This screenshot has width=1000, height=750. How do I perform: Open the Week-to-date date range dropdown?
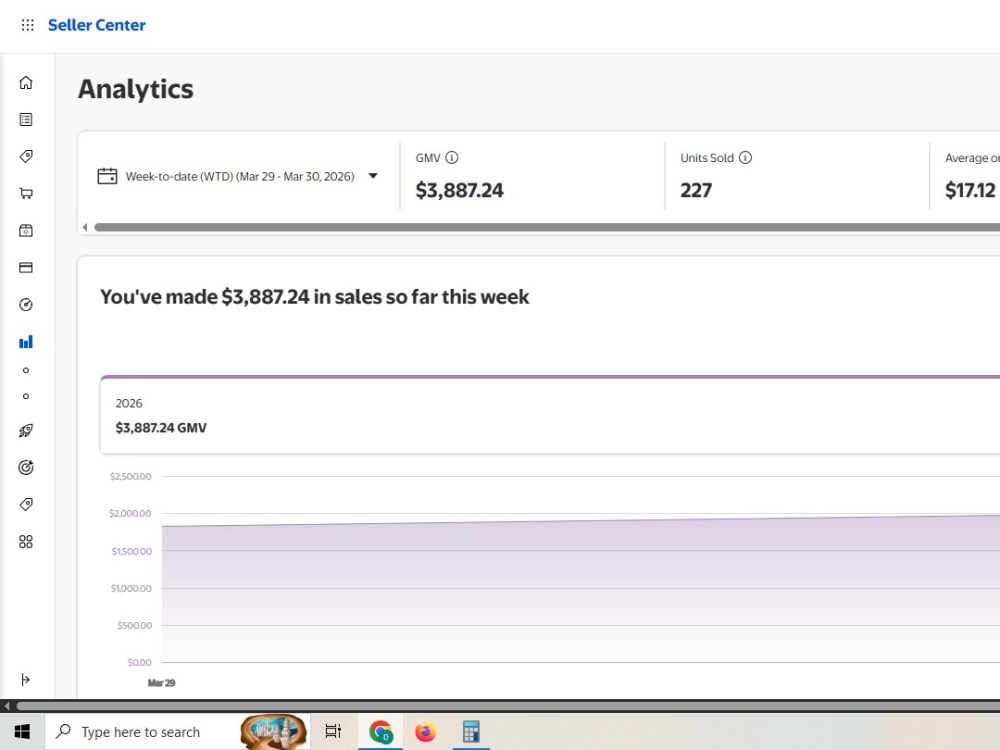tap(237, 176)
